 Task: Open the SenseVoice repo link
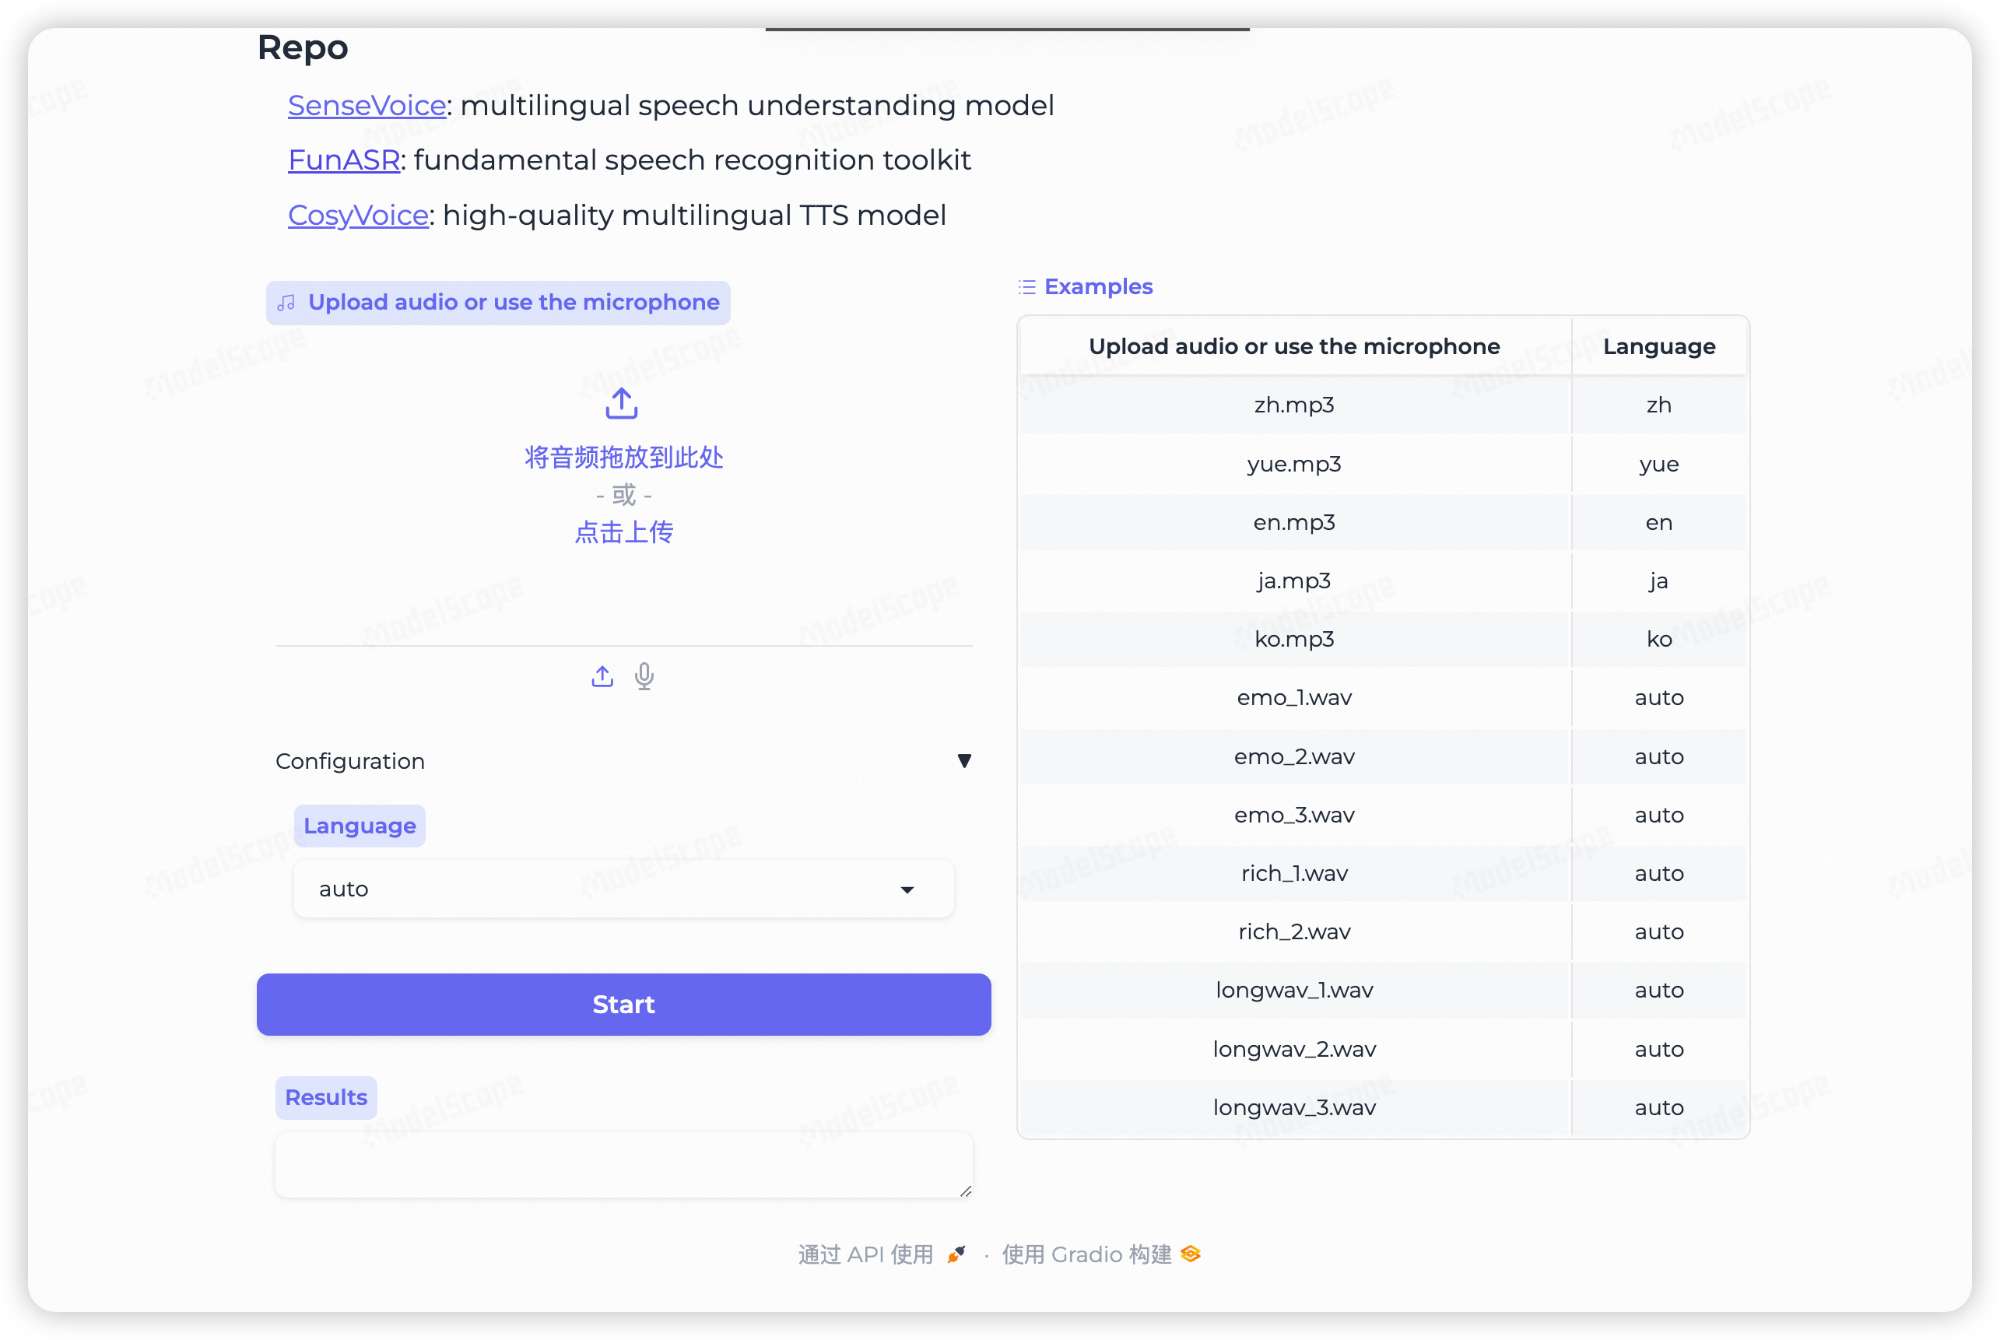click(x=366, y=106)
